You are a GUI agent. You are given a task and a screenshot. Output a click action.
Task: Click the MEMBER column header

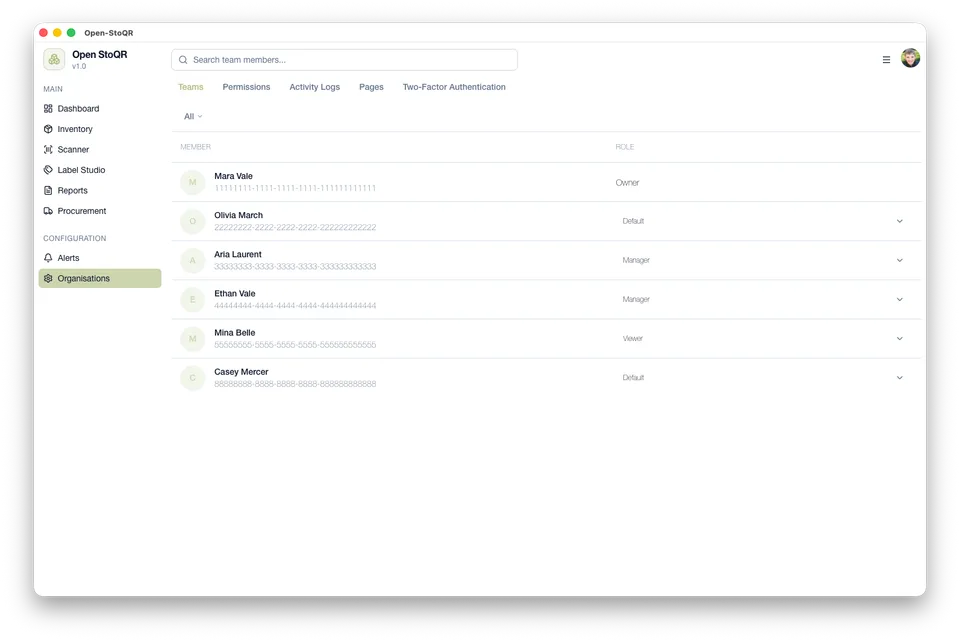tap(195, 147)
